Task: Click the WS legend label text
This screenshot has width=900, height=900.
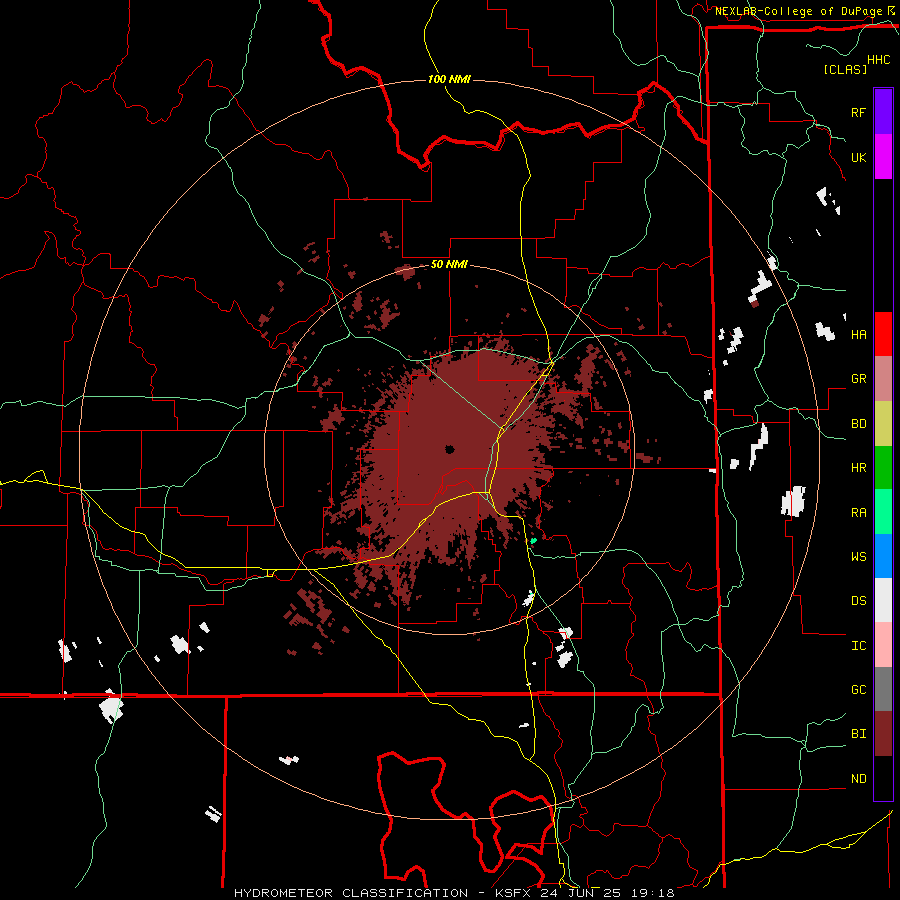Action: point(858,556)
